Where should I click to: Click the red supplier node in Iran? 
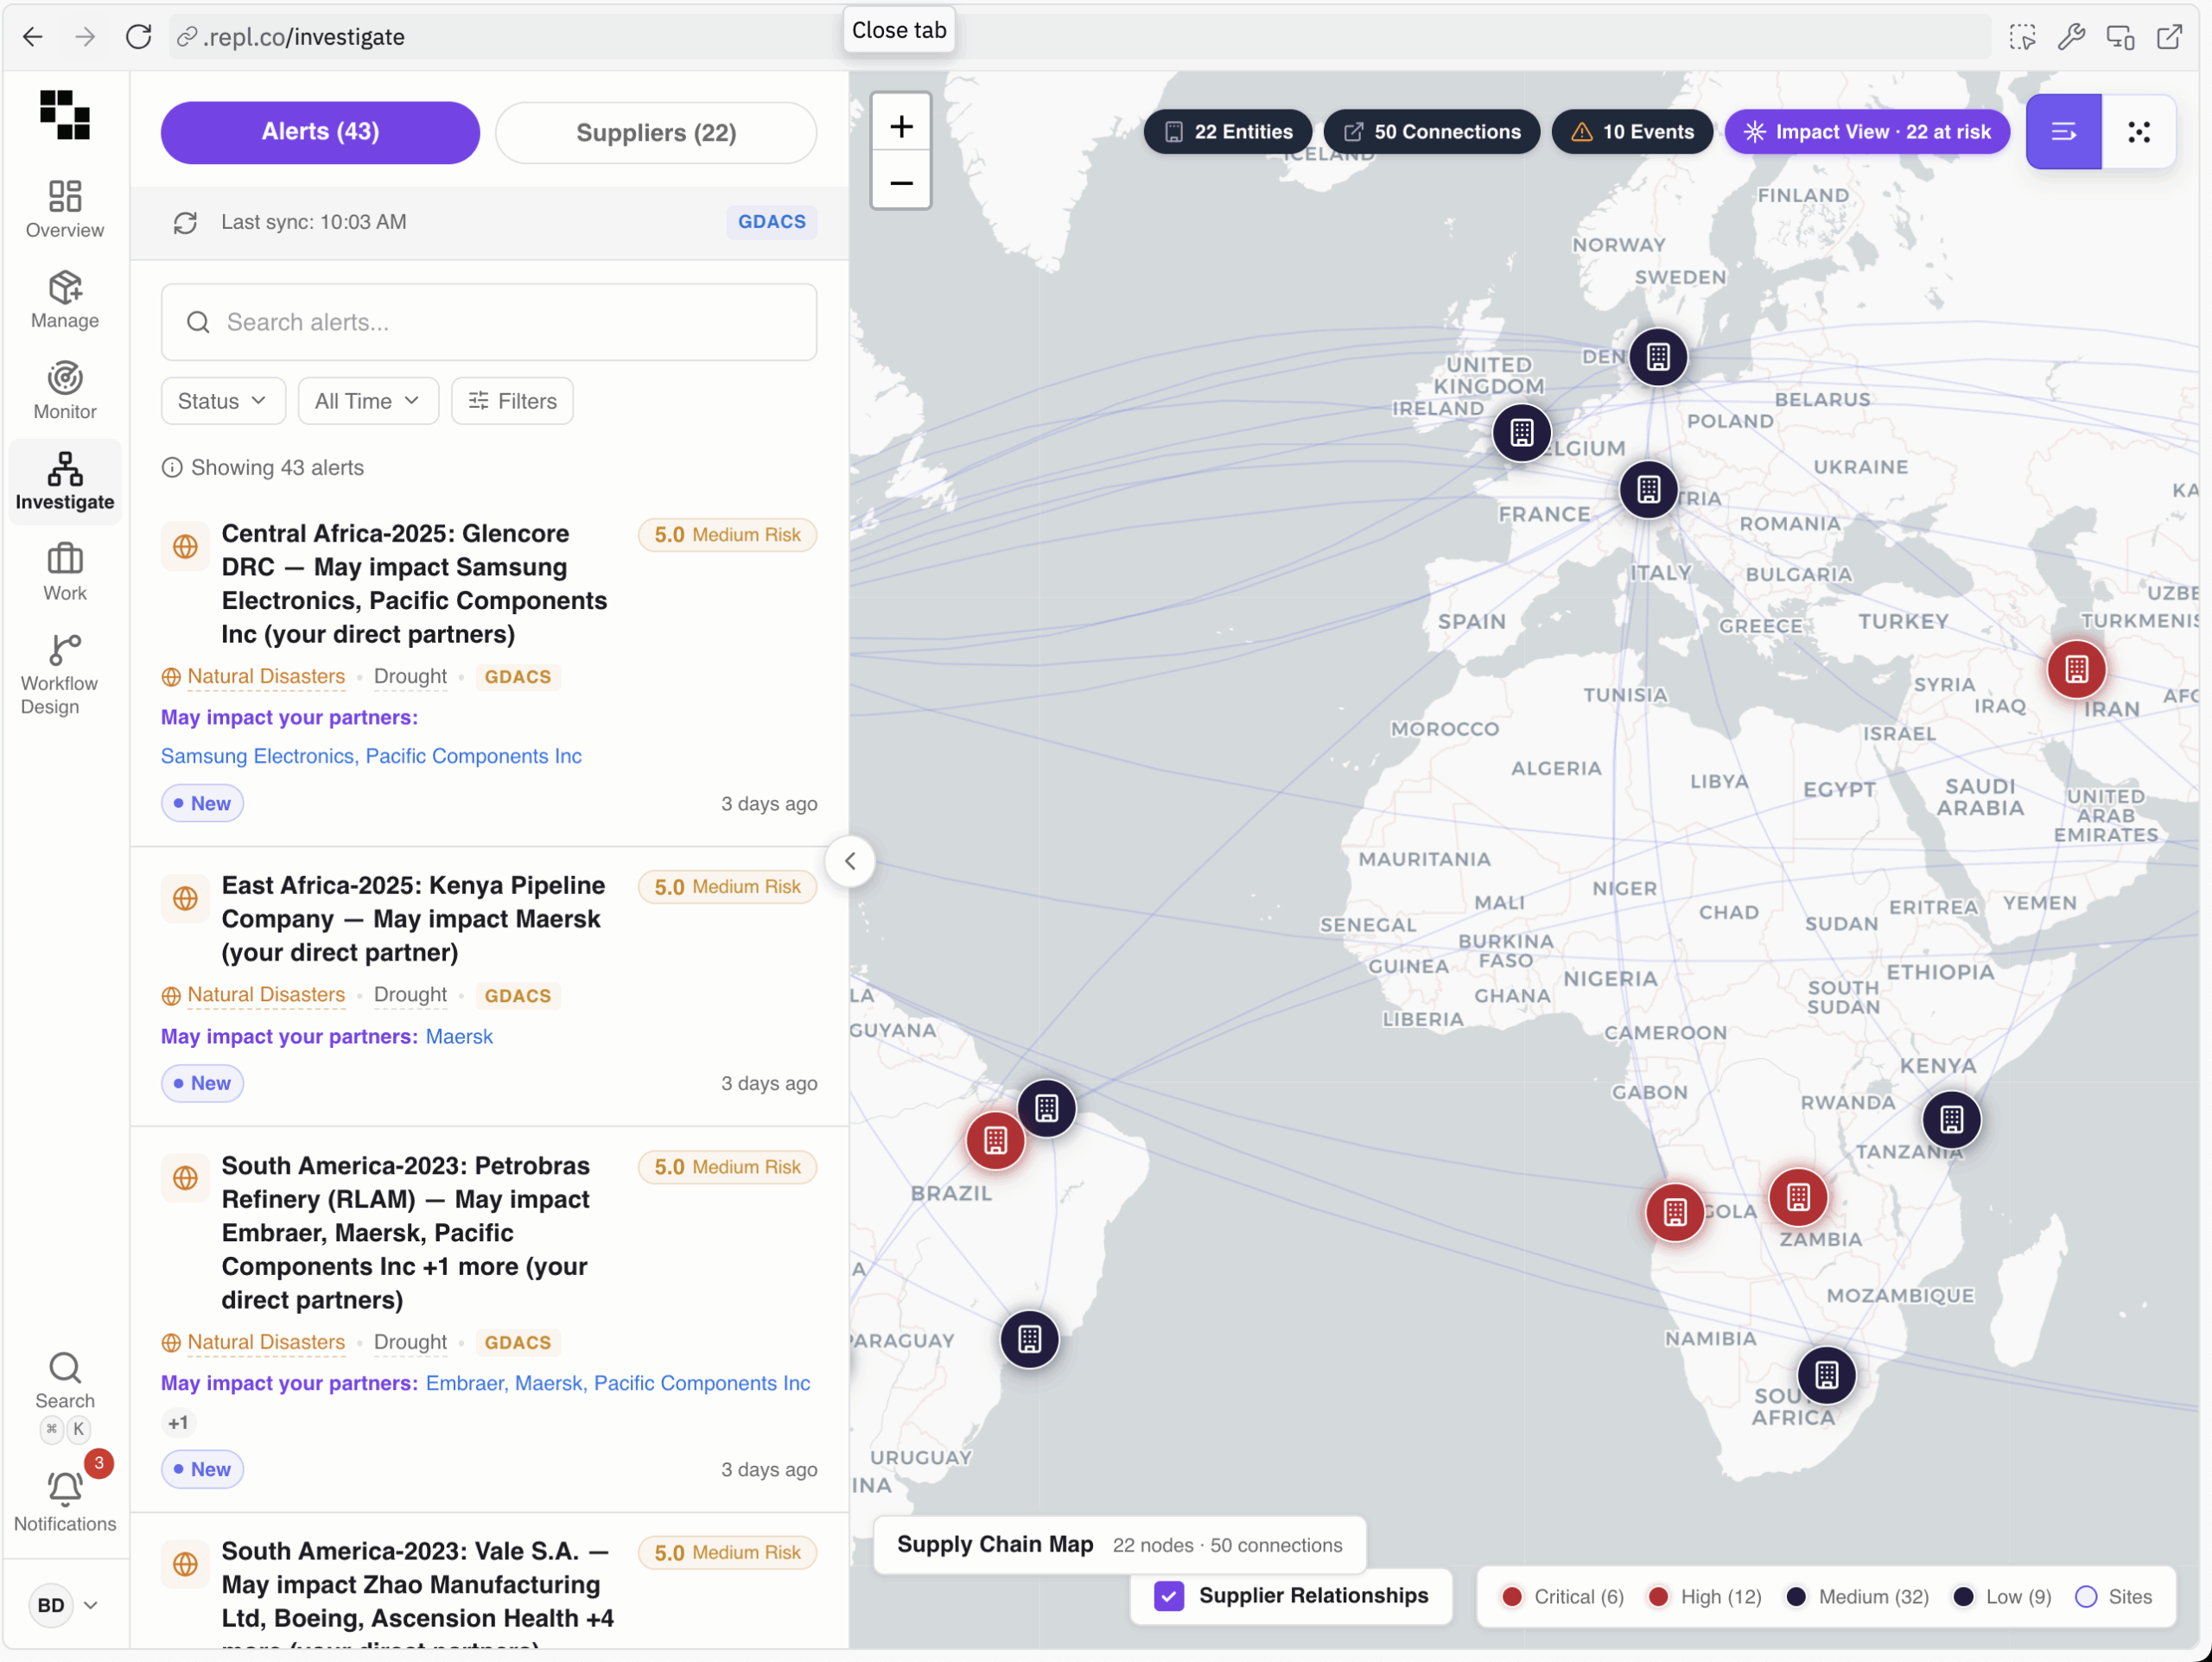pos(2076,669)
